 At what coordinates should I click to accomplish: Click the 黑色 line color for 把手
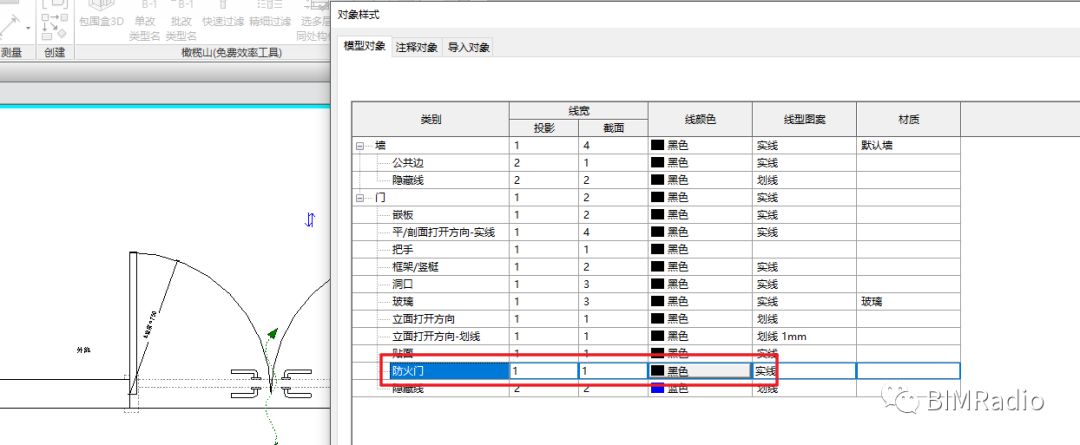(700, 249)
